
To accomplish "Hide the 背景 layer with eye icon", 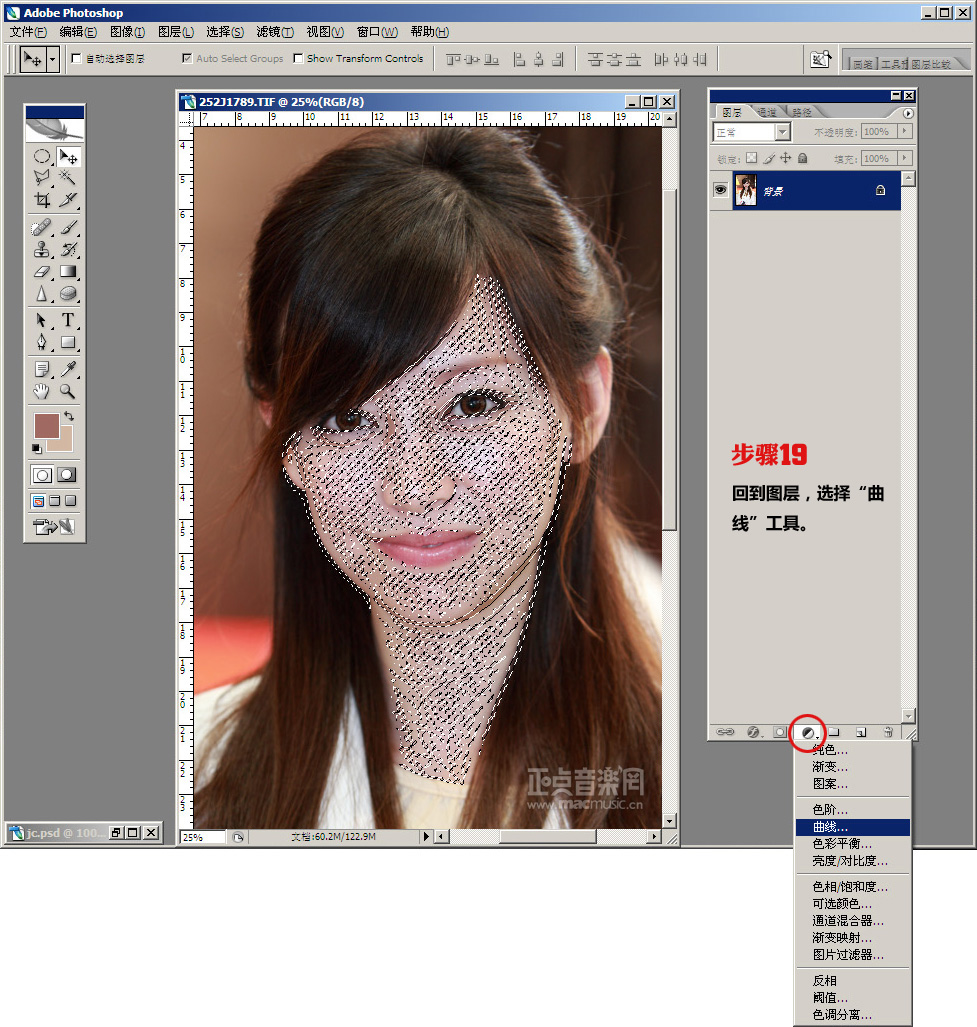I will (x=720, y=190).
